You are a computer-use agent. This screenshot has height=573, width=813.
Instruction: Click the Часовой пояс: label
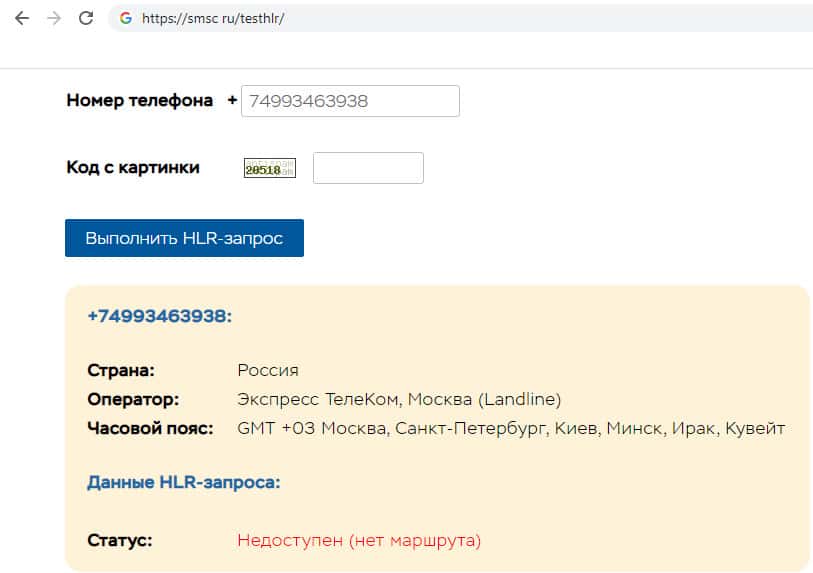pyautogui.click(x=150, y=428)
